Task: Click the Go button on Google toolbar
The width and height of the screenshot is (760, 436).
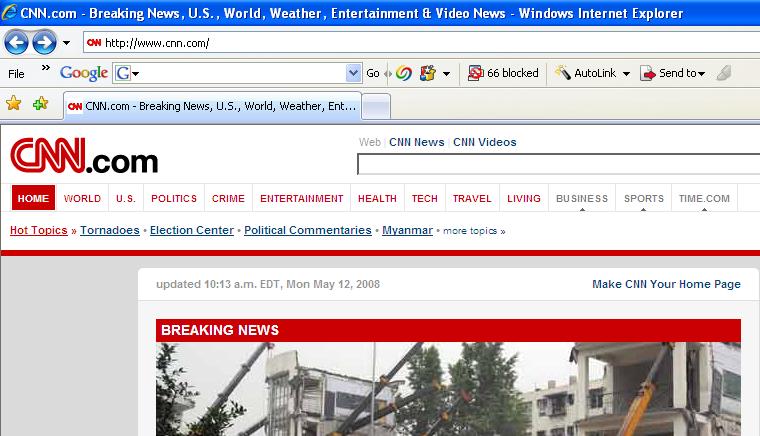Action: point(373,73)
